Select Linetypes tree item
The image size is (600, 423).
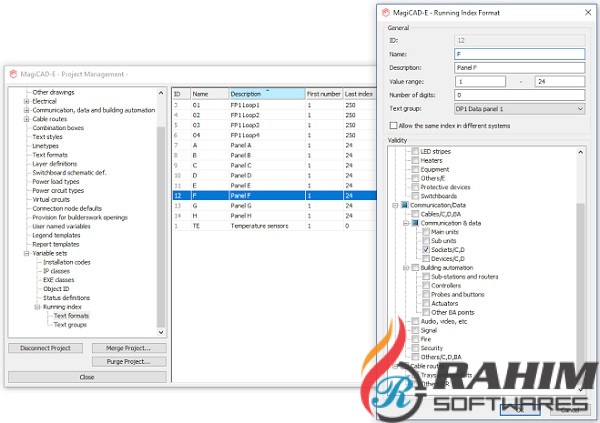click(x=45, y=146)
